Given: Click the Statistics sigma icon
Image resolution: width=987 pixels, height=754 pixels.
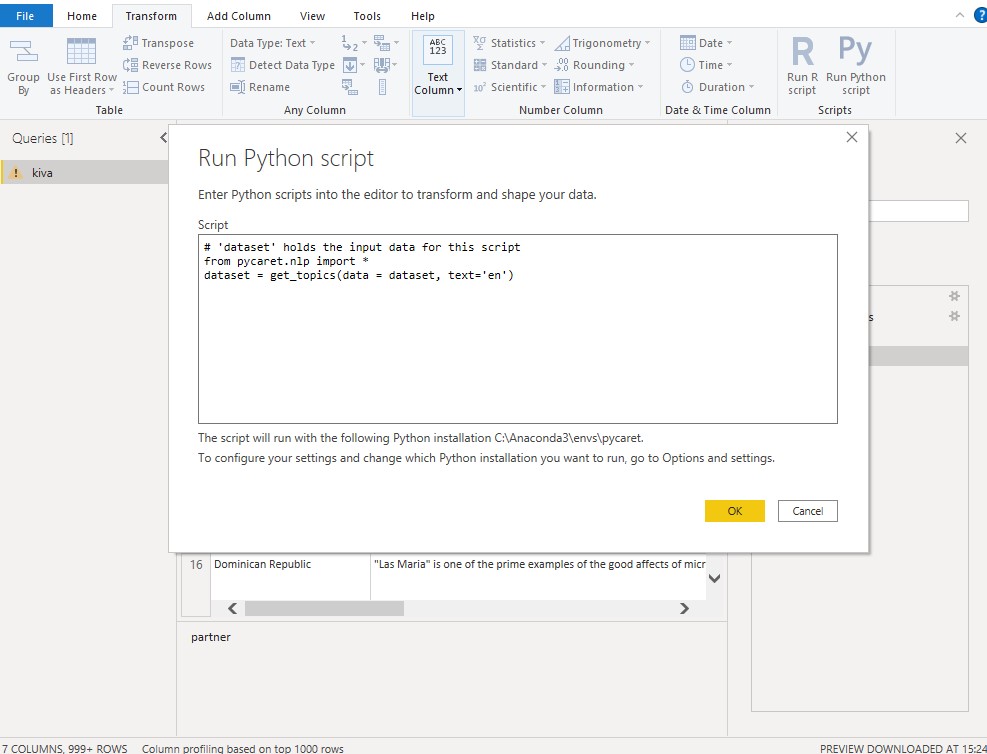Looking at the screenshot, I should tap(480, 43).
